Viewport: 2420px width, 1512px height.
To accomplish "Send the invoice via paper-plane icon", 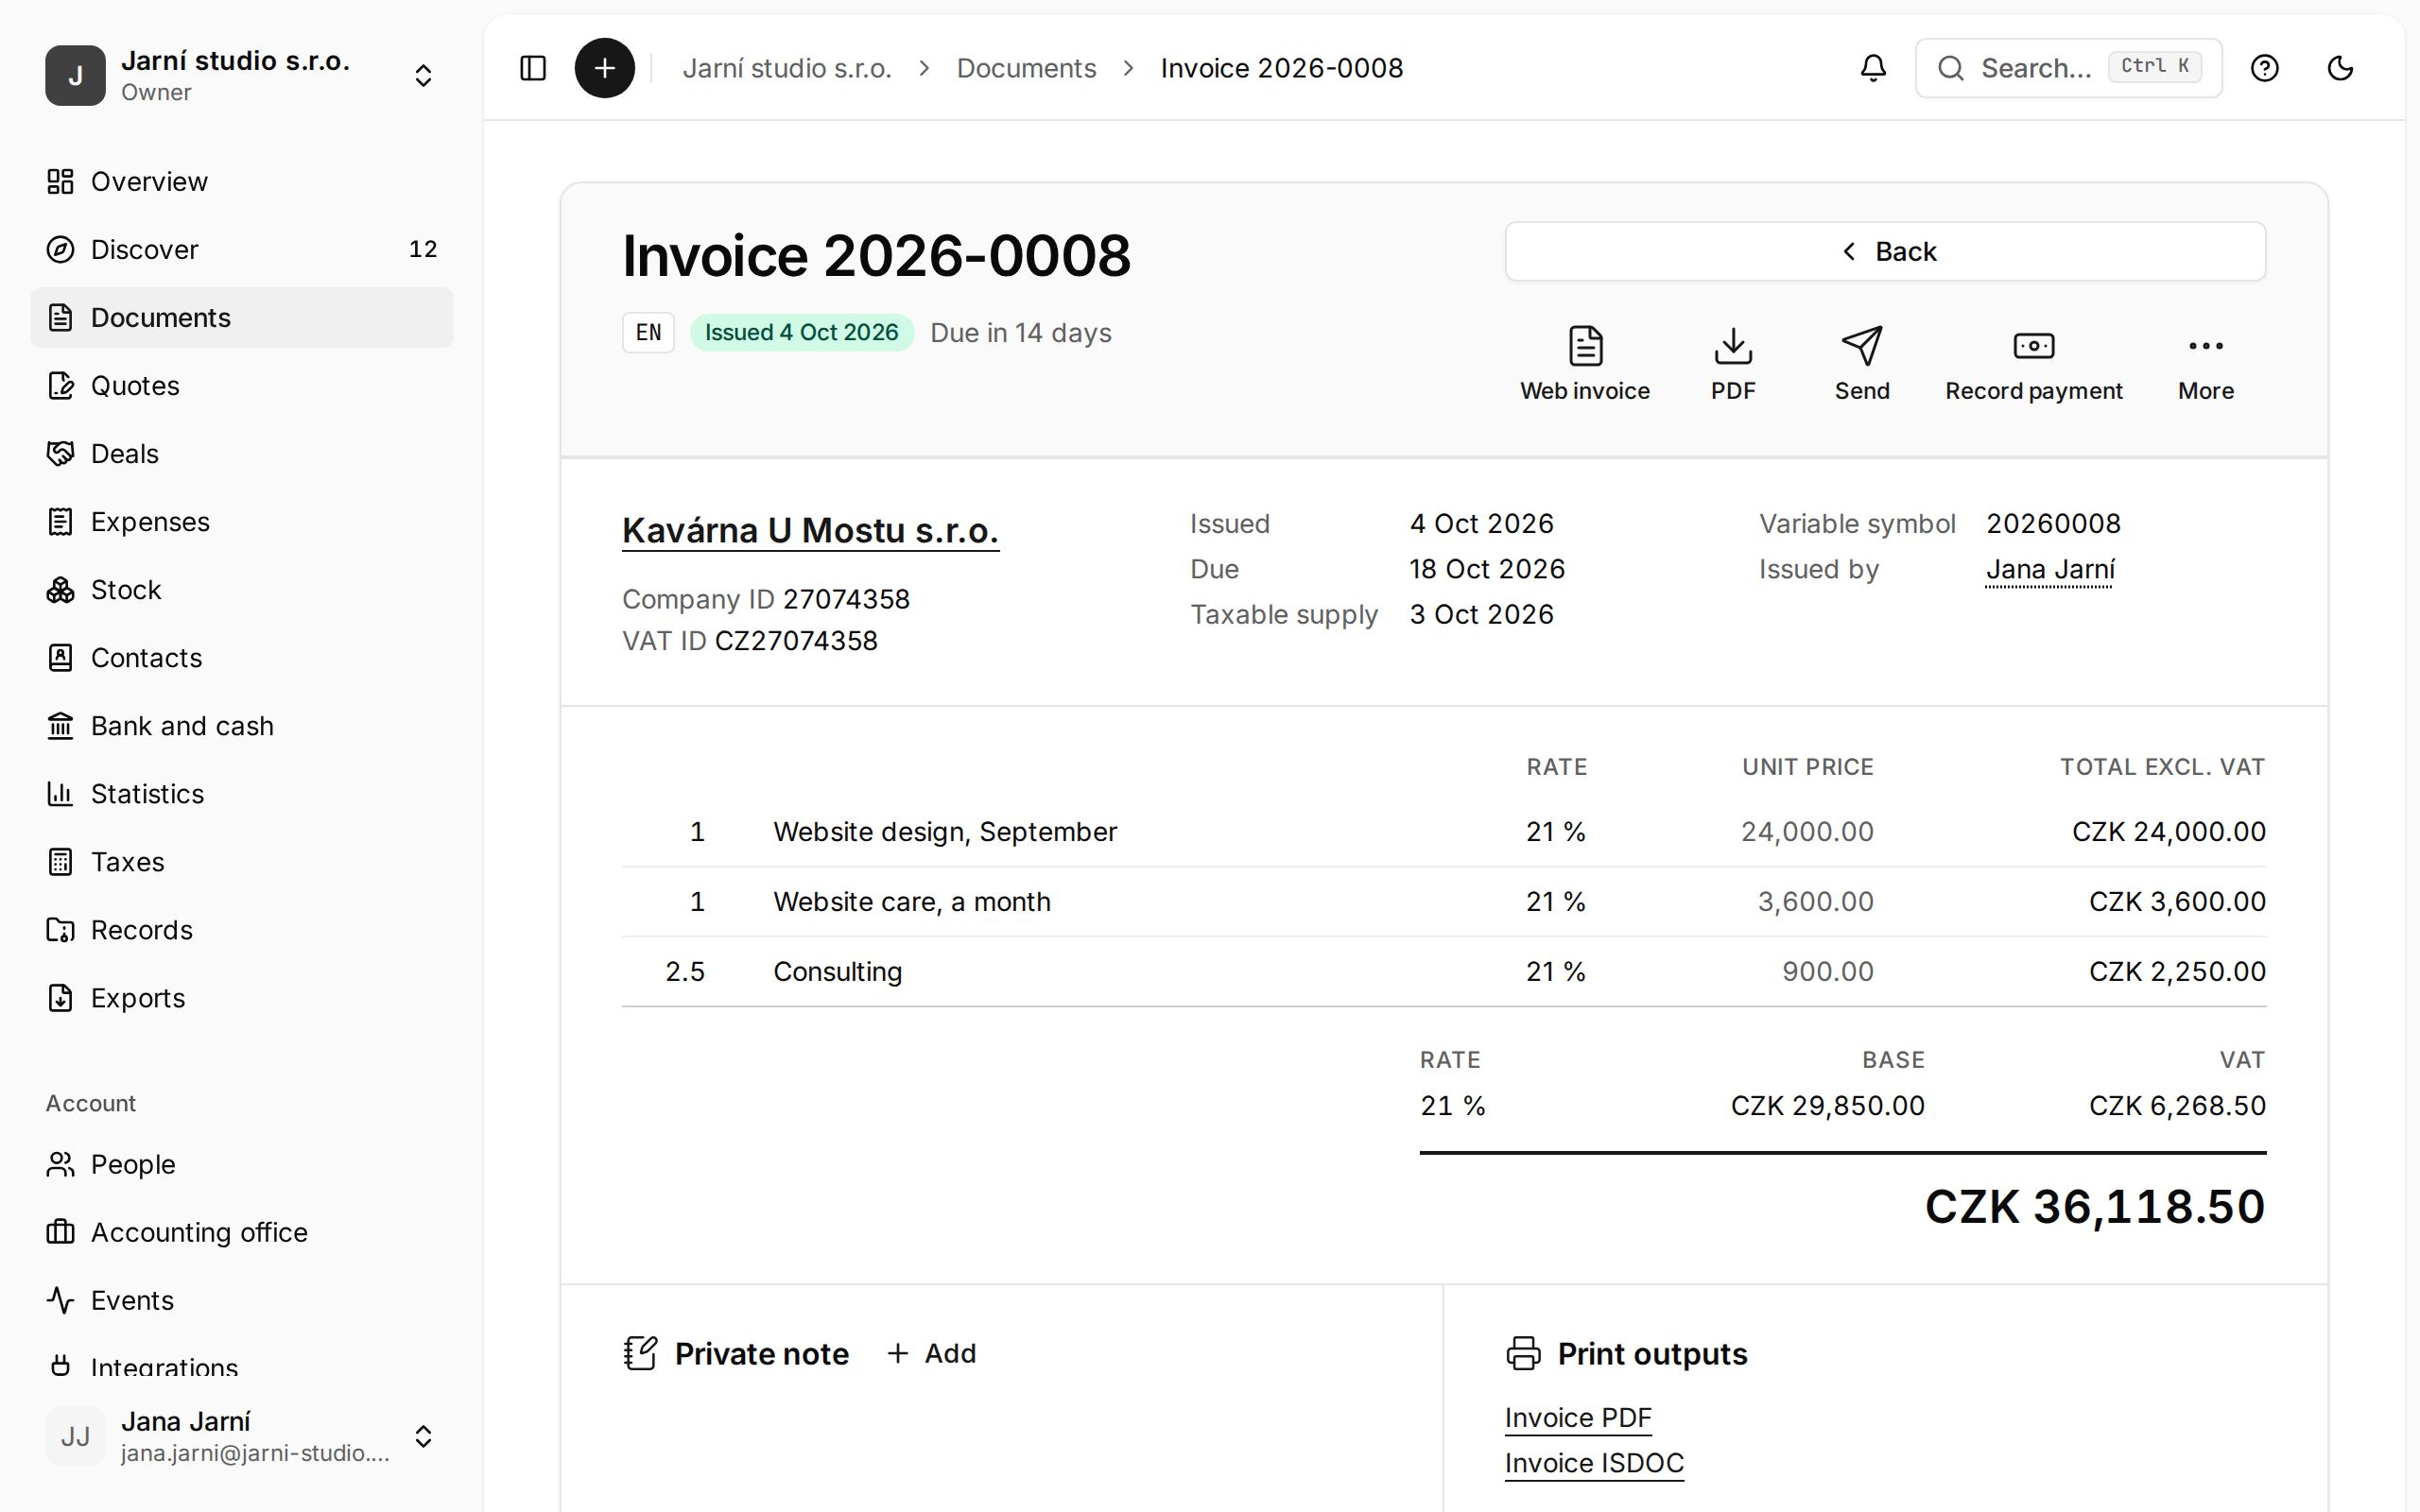I will pyautogui.click(x=1862, y=364).
